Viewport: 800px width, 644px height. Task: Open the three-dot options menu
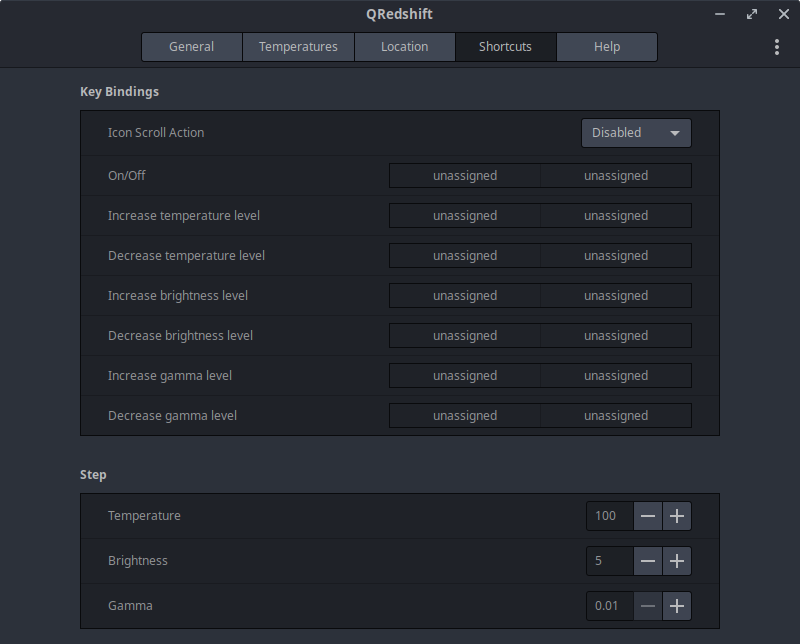(x=777, y=47)
